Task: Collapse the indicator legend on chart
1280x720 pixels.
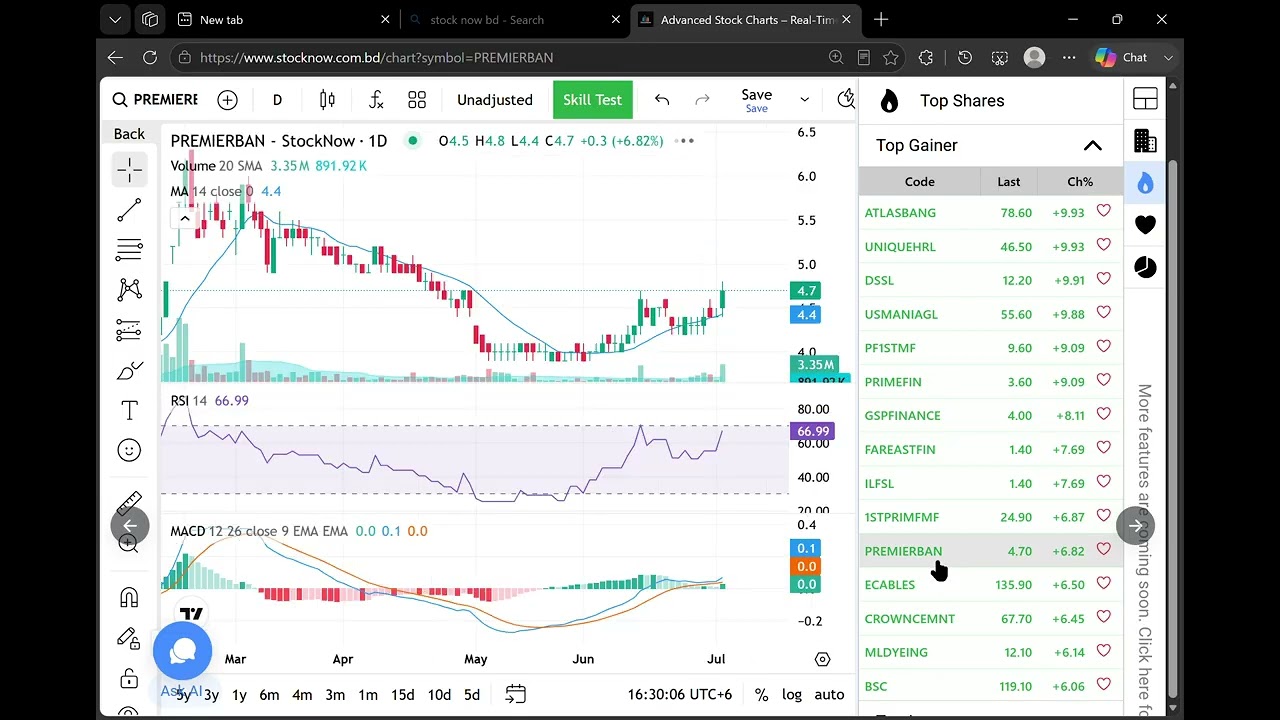Action: pos(184,218)
